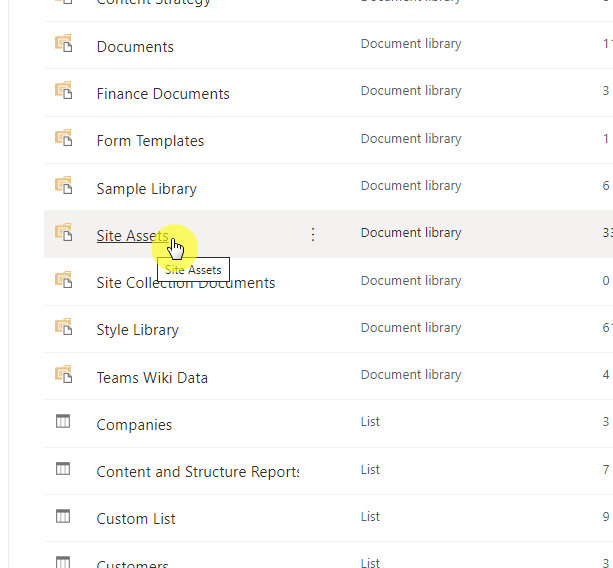Click the Companies list icon
This screenshot has width=613, height=568.
[63, 421]
